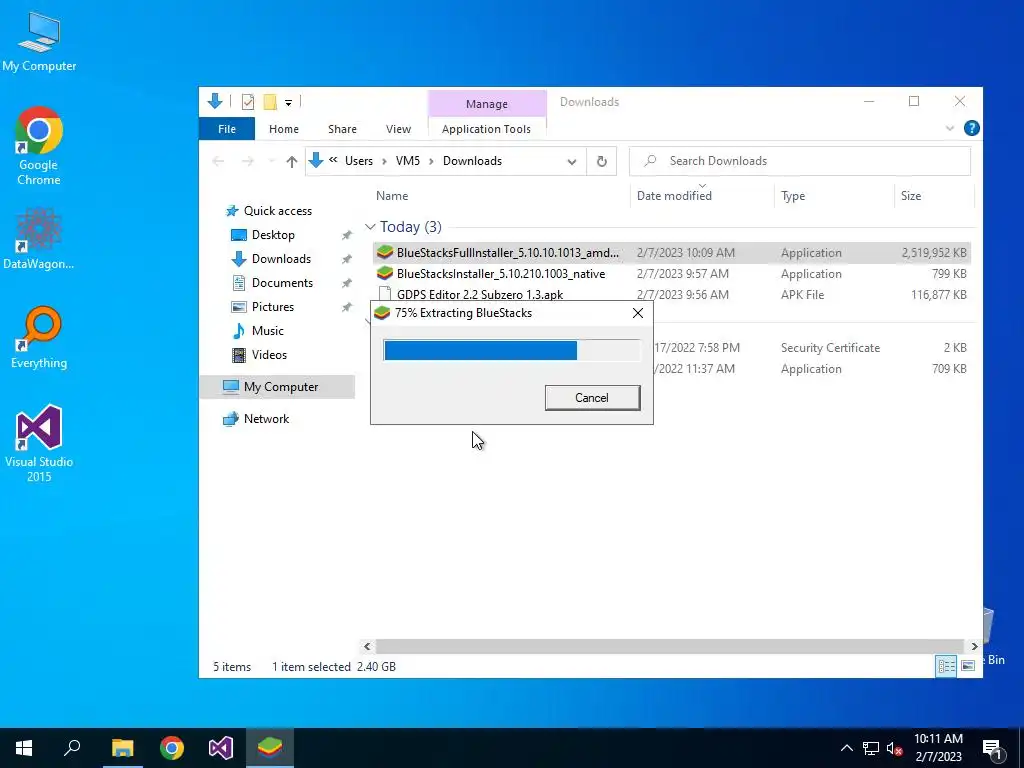The width and height of the screenshot is (1024, 768).
Task: Open the notification center icon
Action: (x=993, y=749)
